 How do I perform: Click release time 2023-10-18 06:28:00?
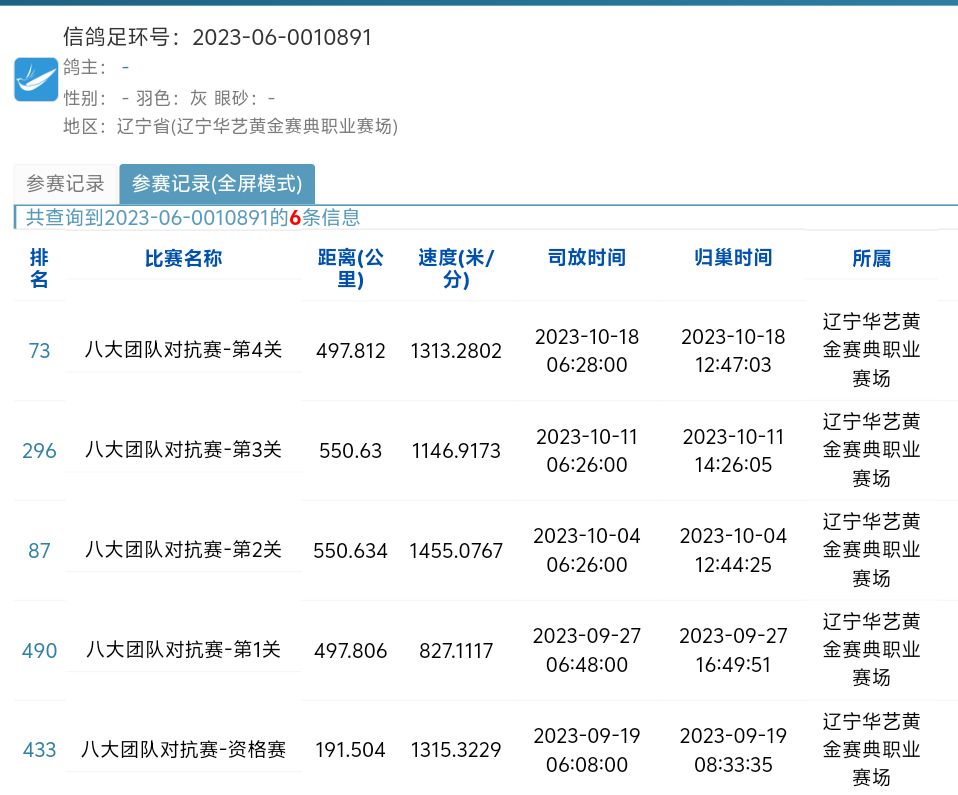click(587, 351)
